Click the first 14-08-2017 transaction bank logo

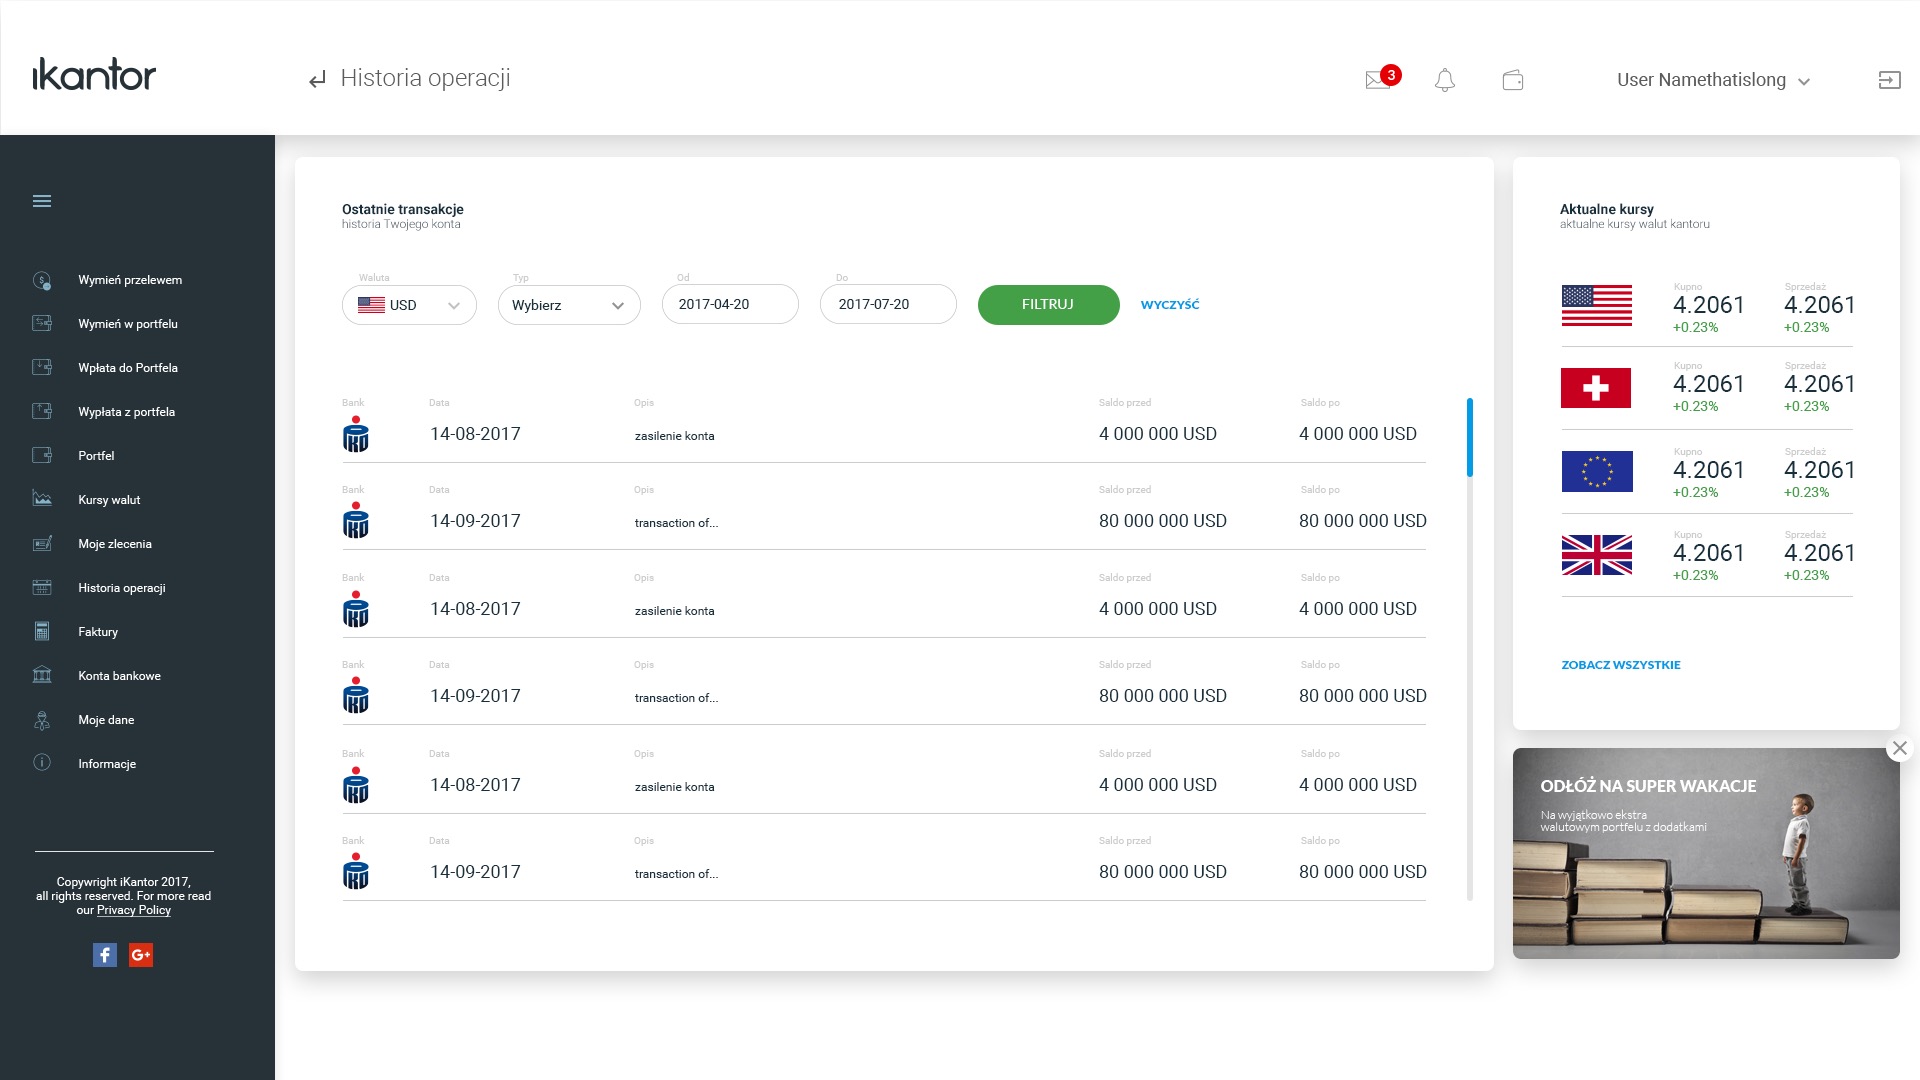(356, 435)
